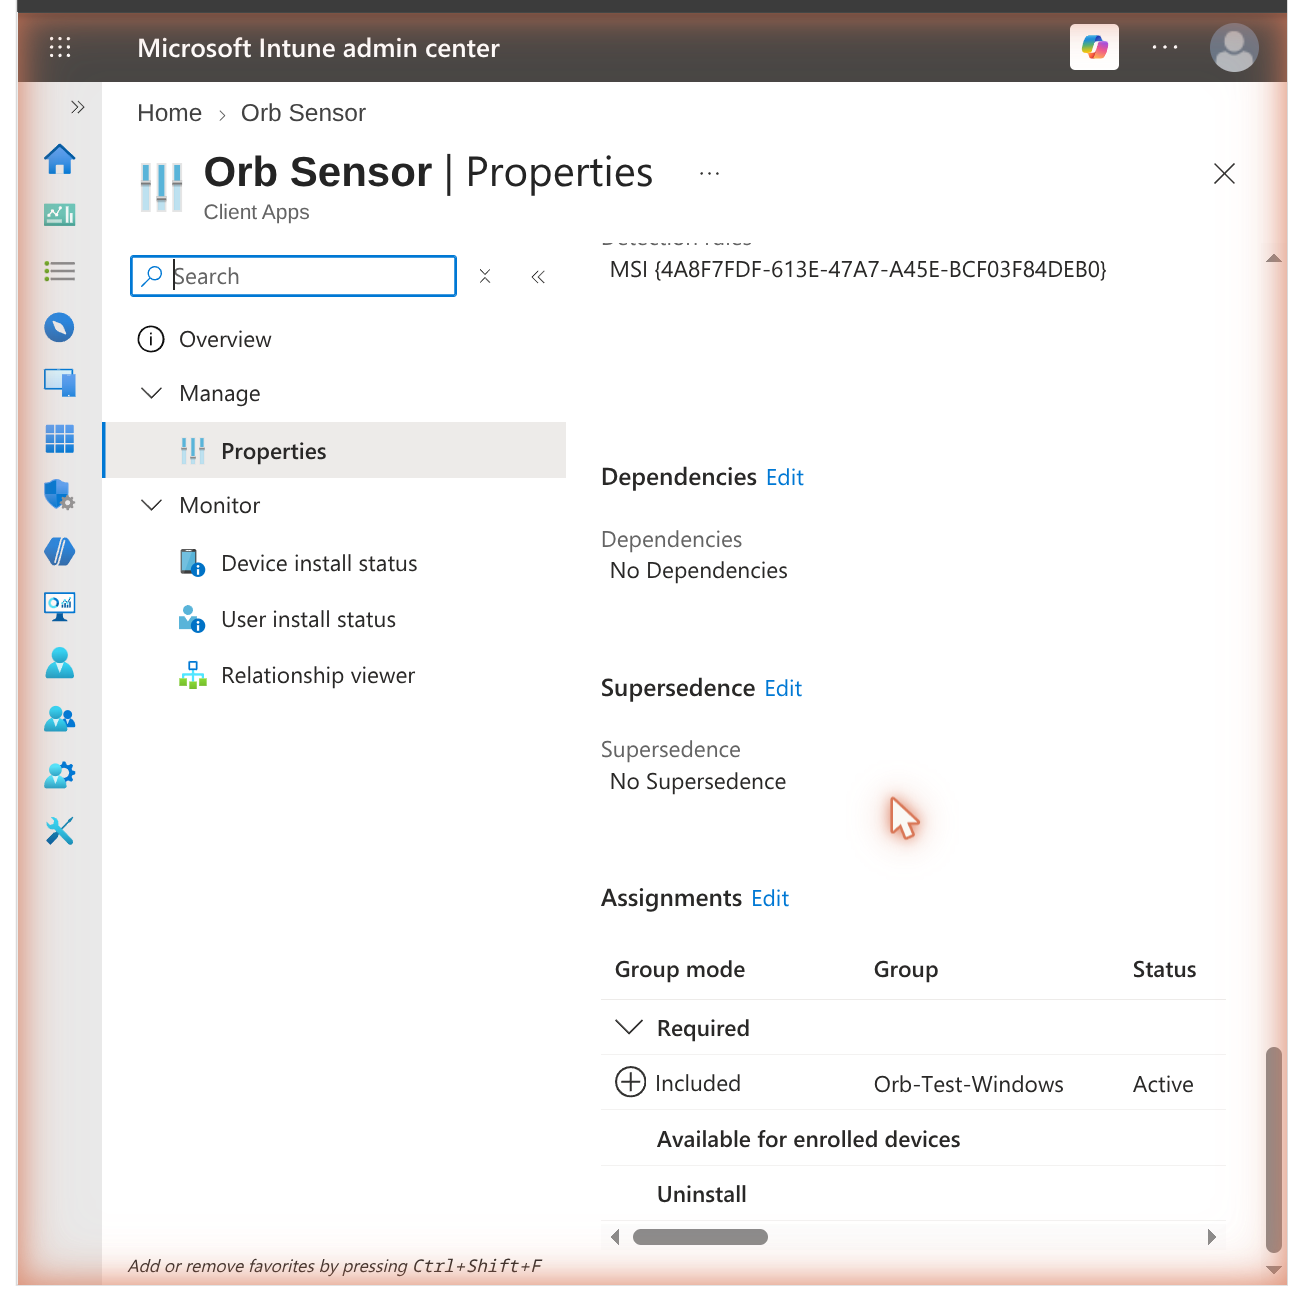Collapse the resource menu panel

click(538, 277)
